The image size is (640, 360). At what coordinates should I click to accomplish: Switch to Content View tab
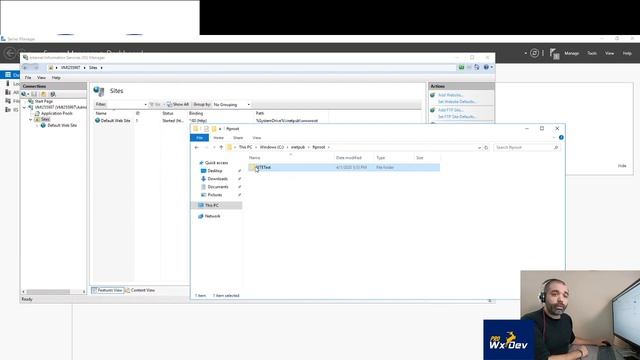(140, 290)
